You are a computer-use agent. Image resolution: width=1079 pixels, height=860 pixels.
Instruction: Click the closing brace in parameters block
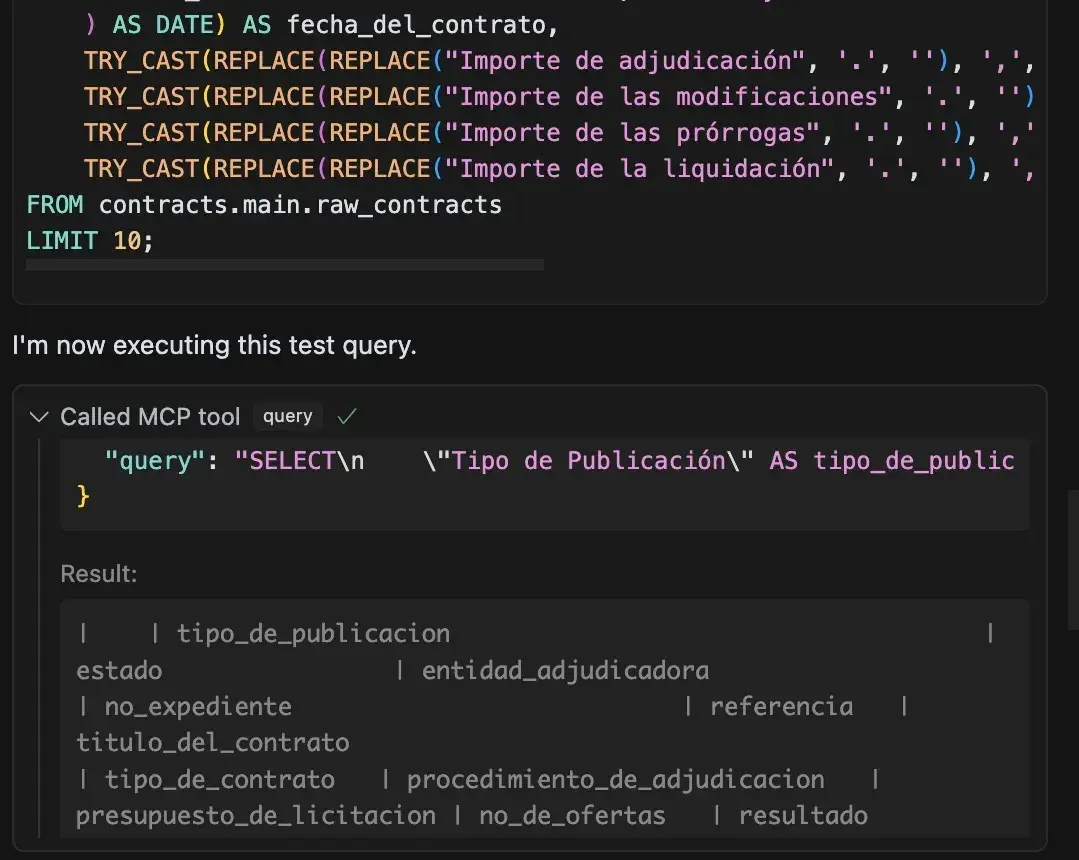click(83, 496)
